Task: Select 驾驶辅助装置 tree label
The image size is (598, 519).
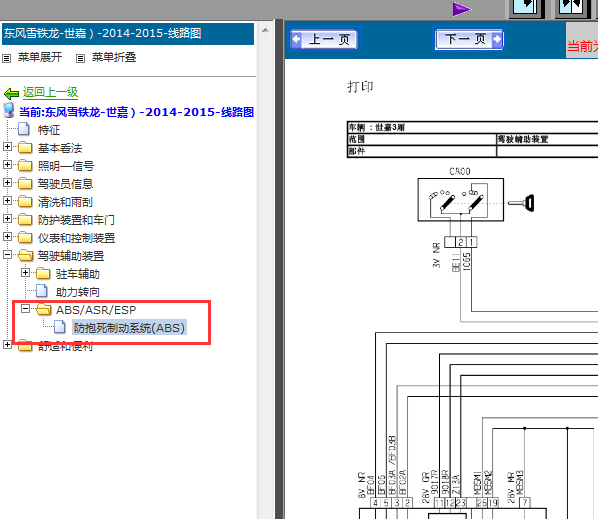Action: click(71, 256)
